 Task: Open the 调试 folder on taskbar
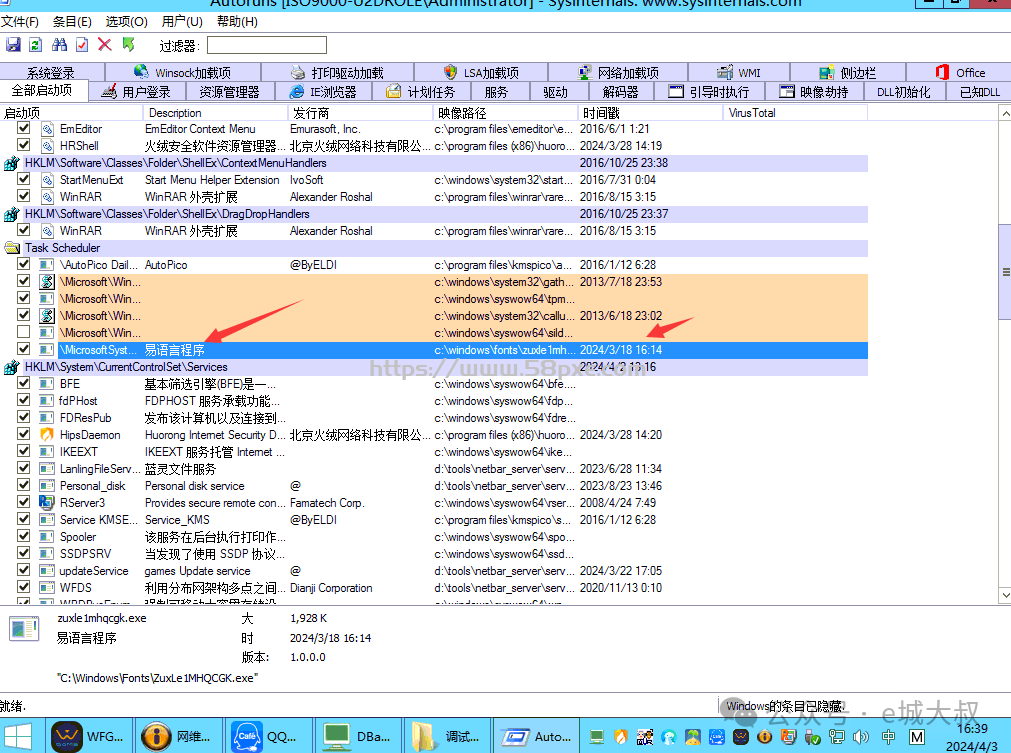coord(449,736)
